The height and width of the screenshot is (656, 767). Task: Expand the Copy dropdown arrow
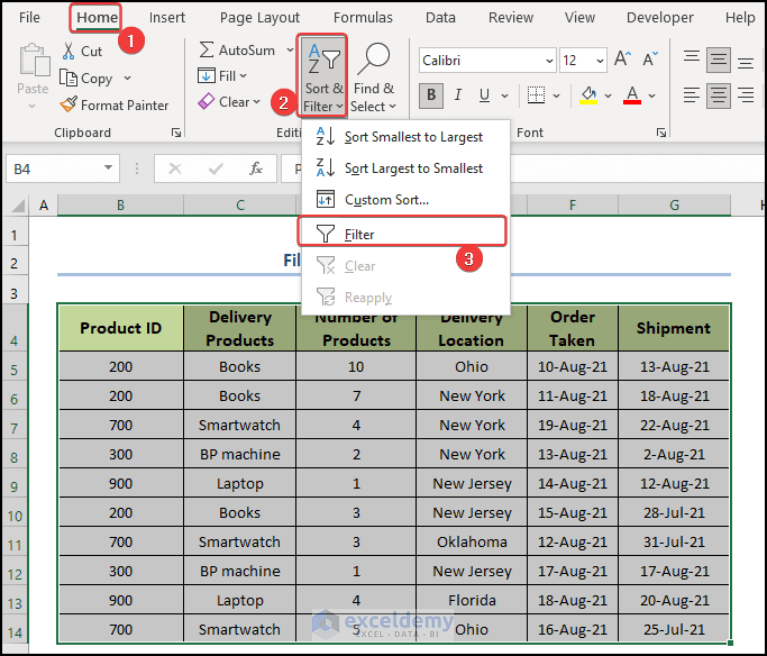pos(127,78)
